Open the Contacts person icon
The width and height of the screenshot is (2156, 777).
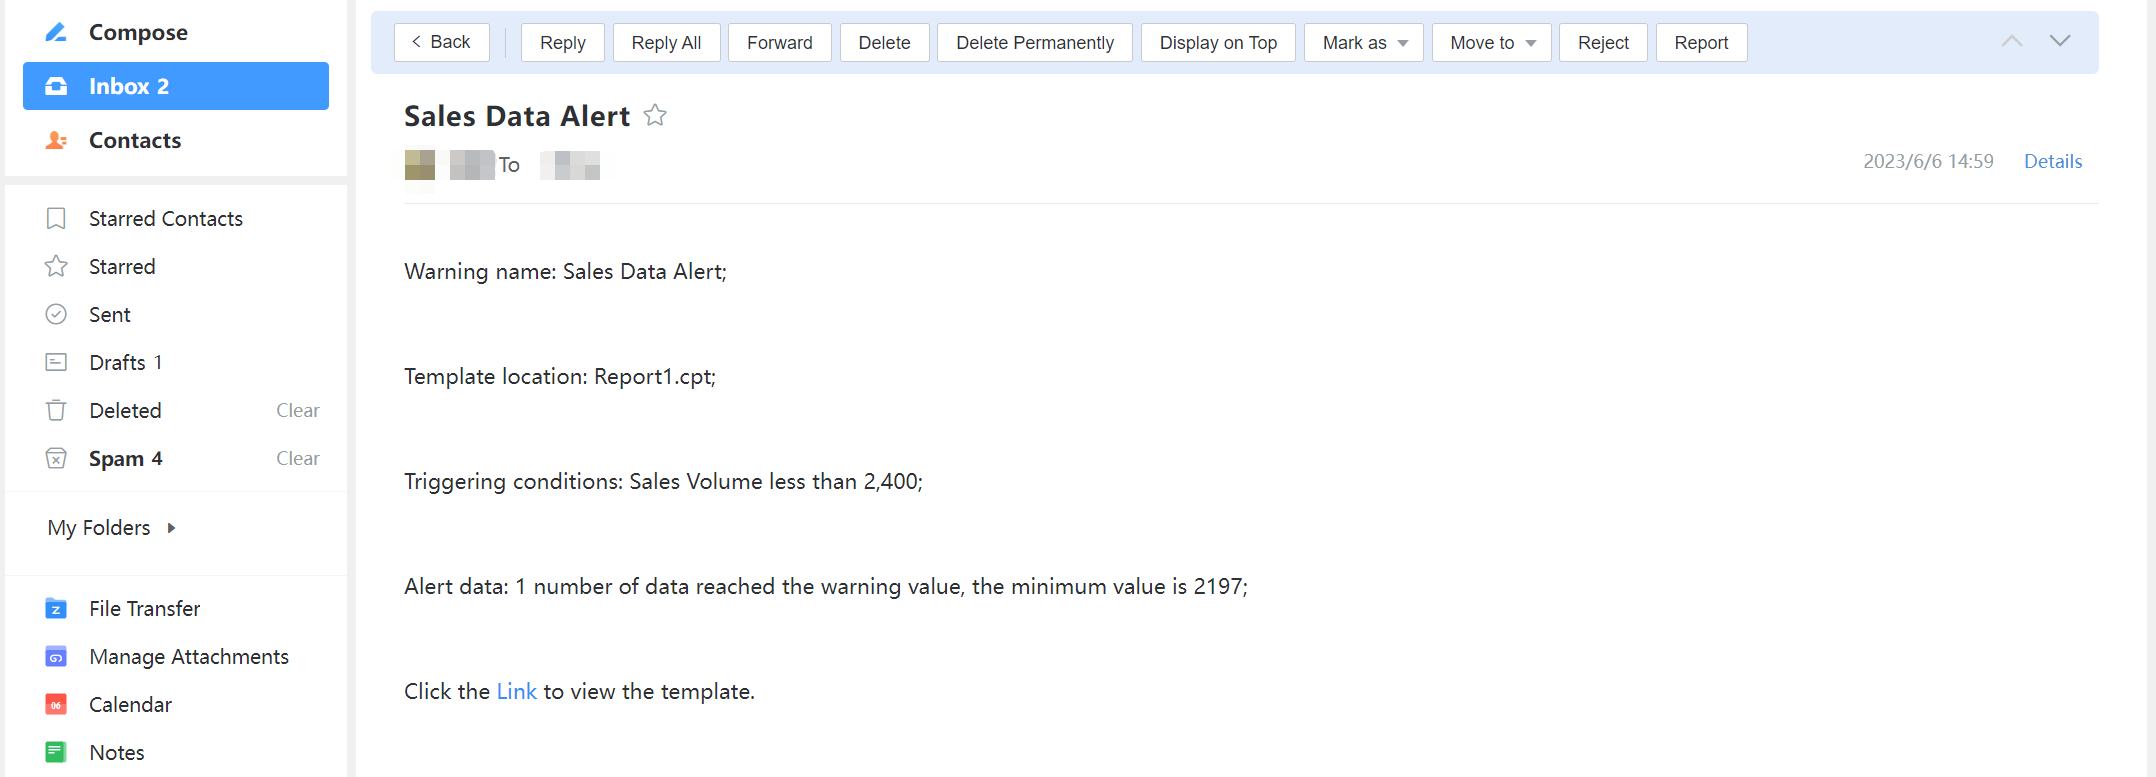click(56, 140)
